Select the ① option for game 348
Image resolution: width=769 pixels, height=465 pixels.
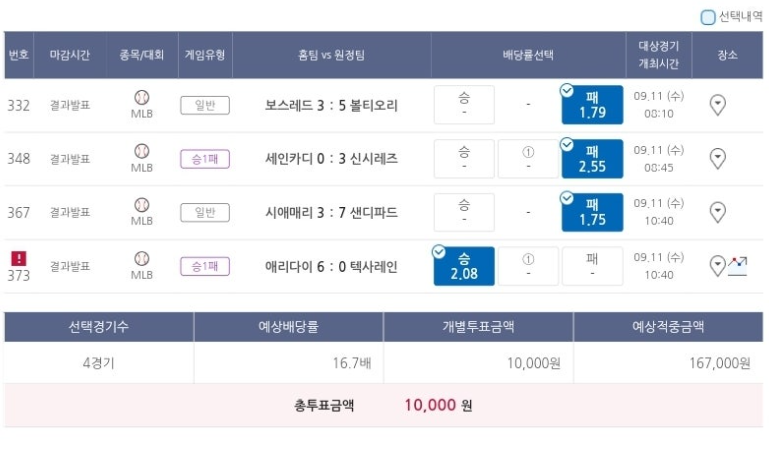point(528,158)
